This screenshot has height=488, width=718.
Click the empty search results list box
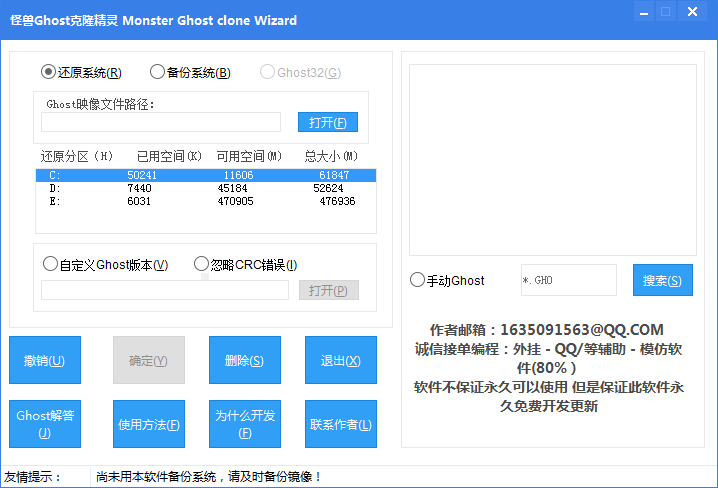pos(553,160)
